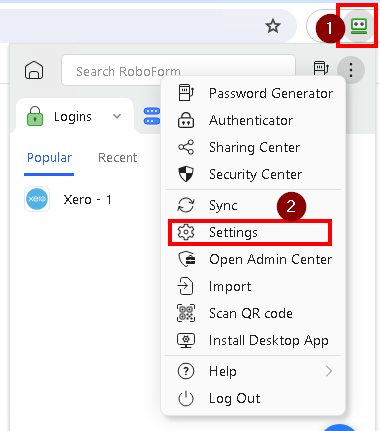Switch to the Recent tab
Image resolution: width=380 pixels, height=431 pixels.
pyautogui.click(x=117, y=157)
